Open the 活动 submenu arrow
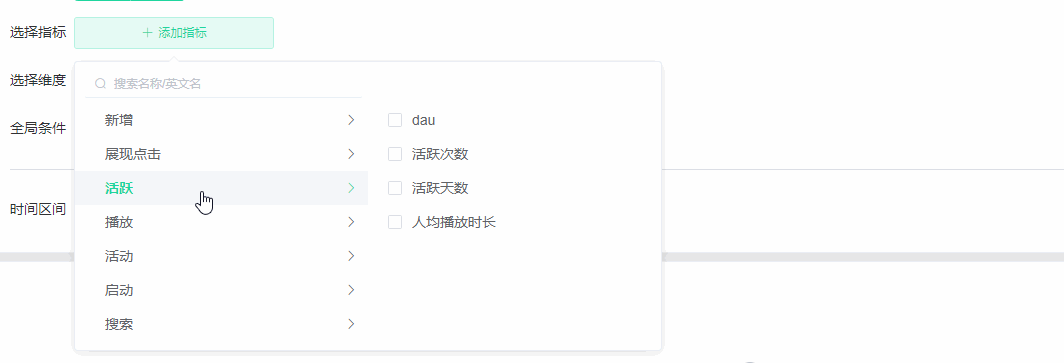1064x363 pixels. click(351, 256)
